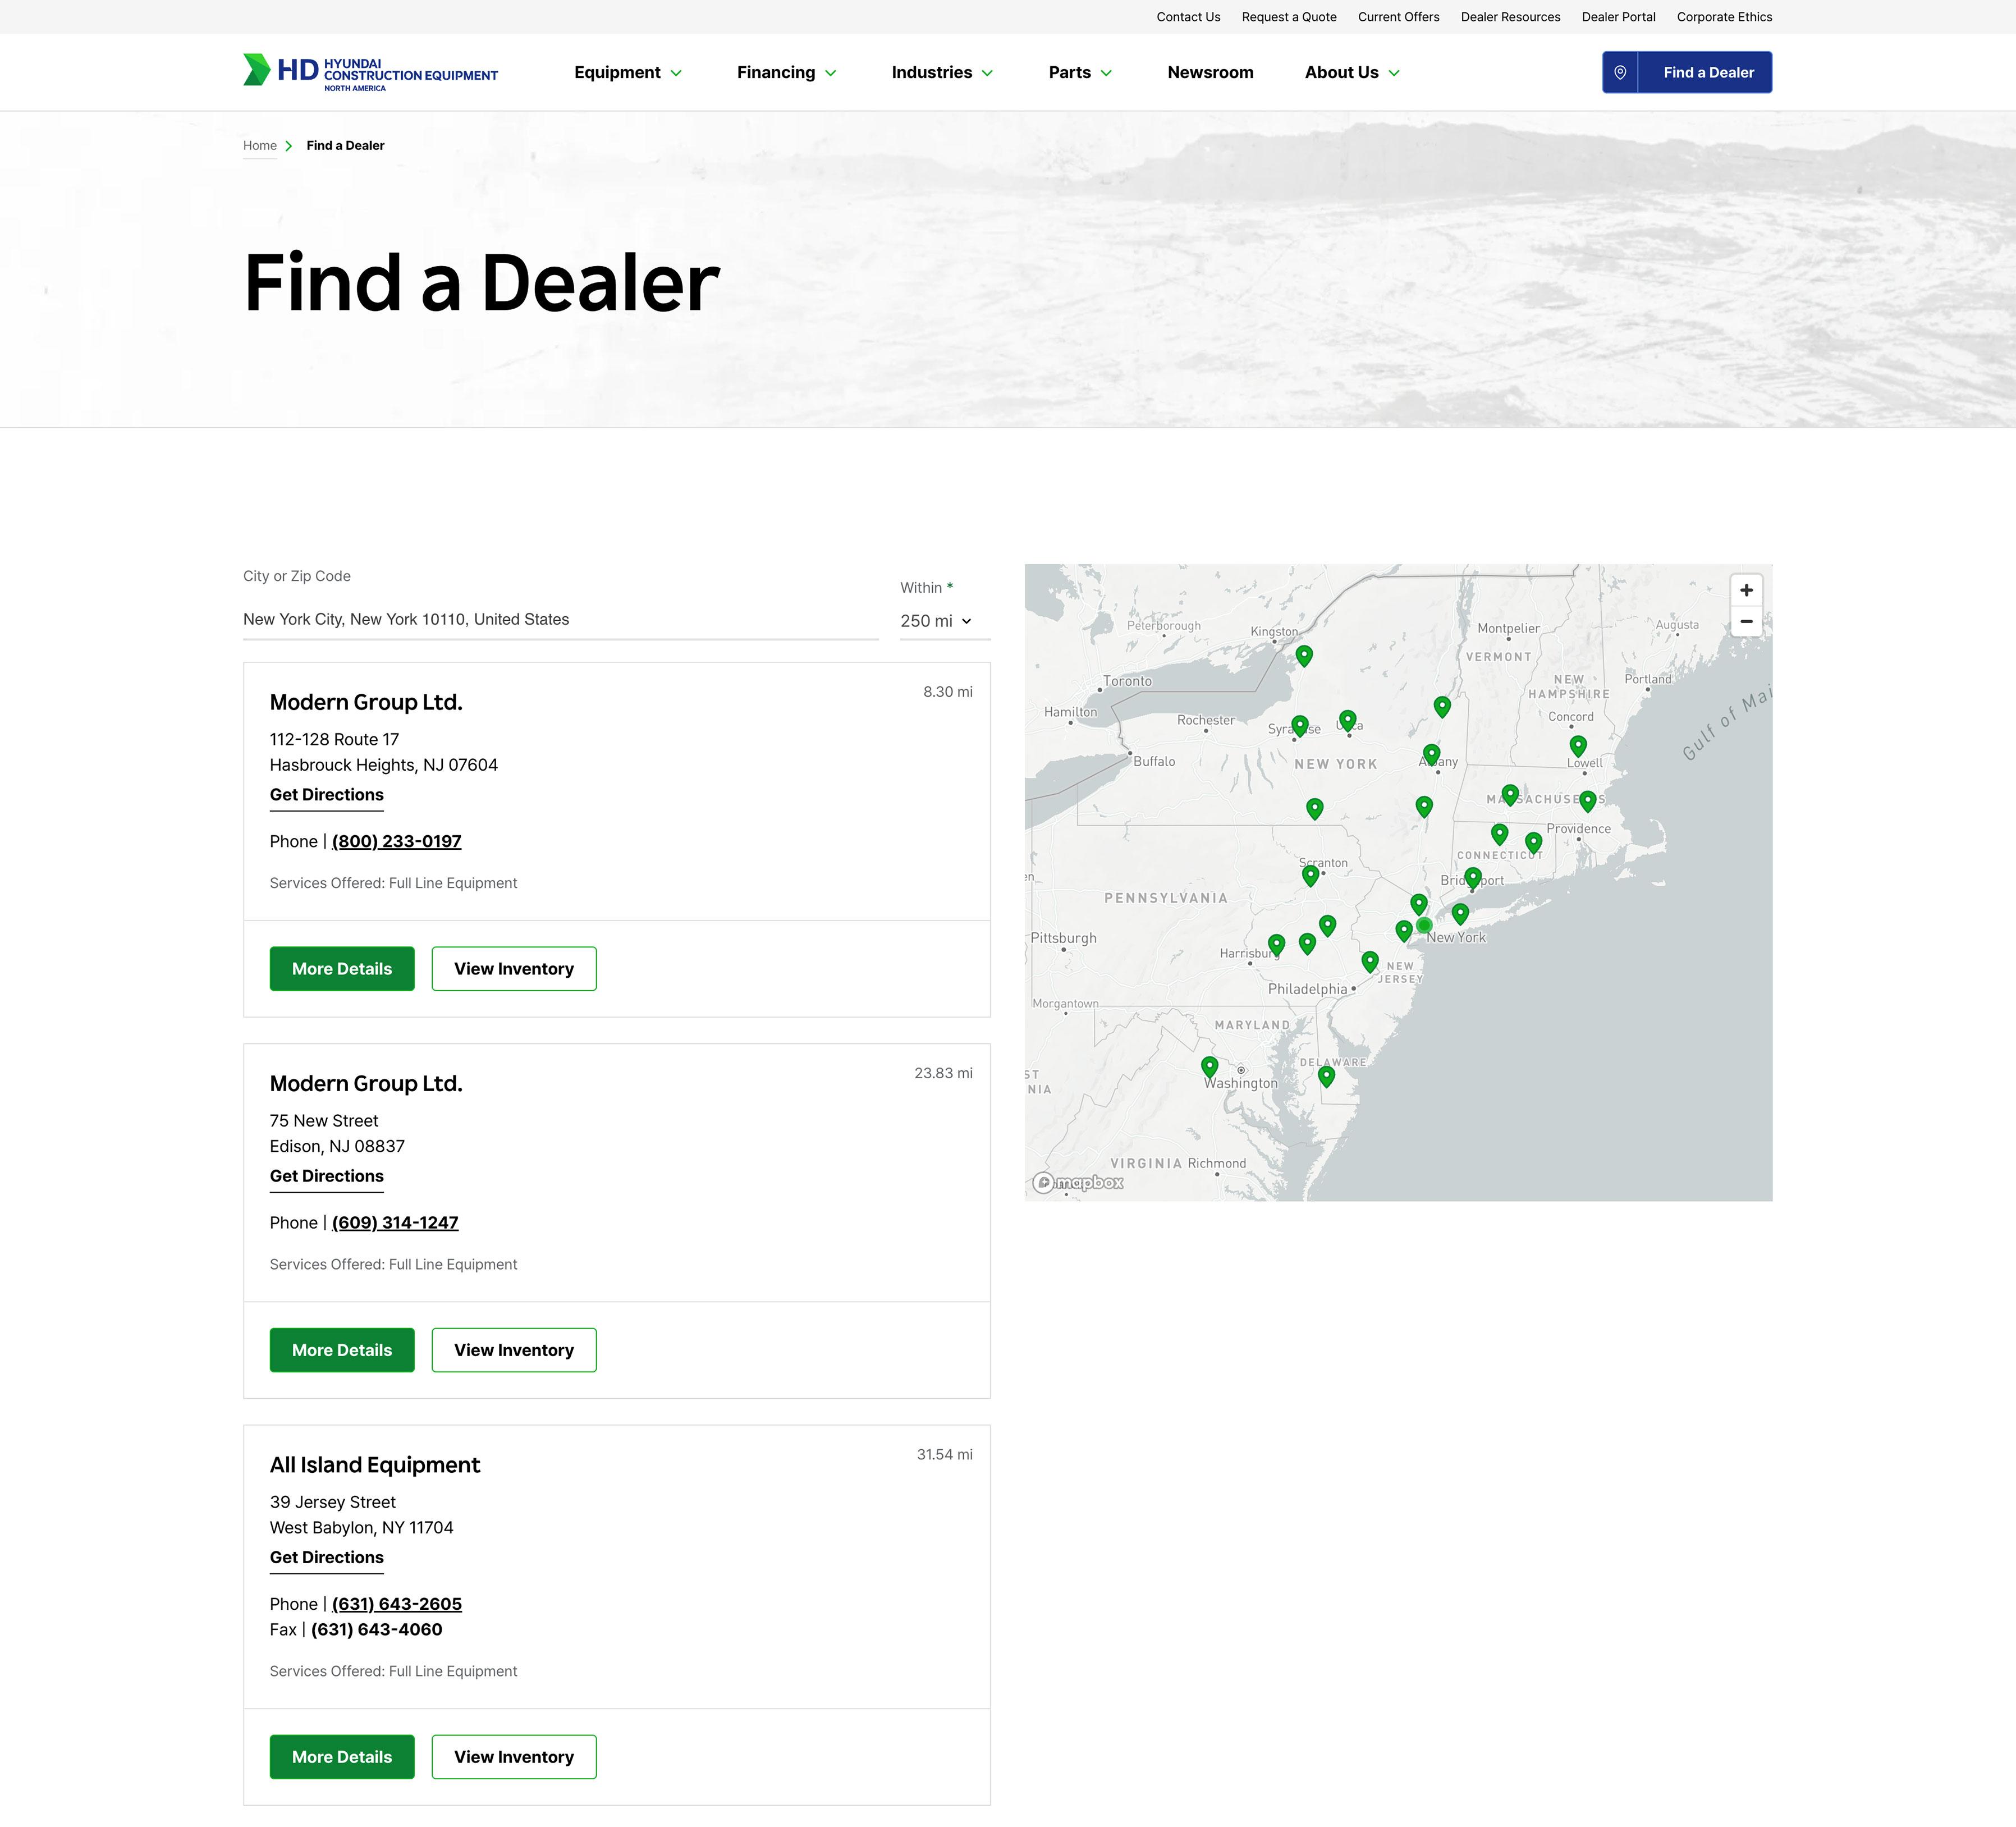Click the Mapbox logo on the map
Viewport: 2016px width, 1827px height.
click(x=1078, y=1183)
